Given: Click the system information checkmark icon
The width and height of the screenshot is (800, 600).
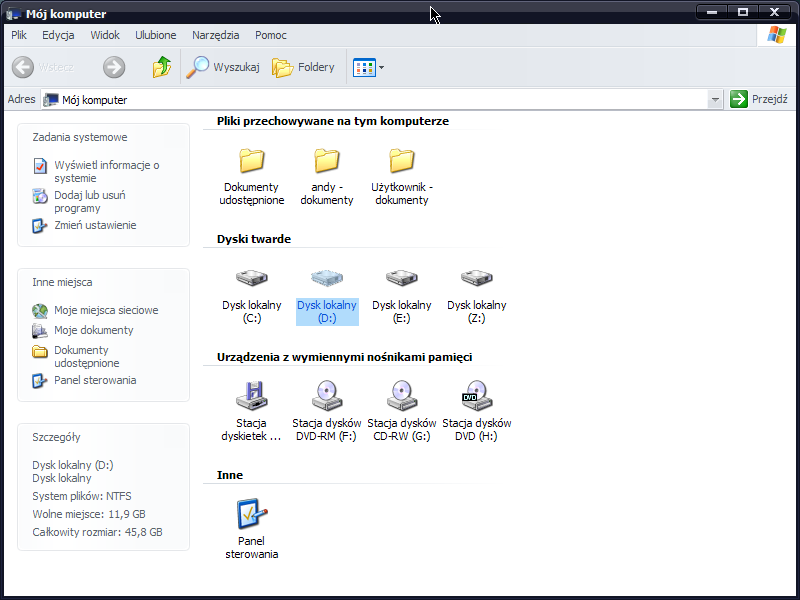Looking at the screenshot, I should pyautogui.click(x=40, y=166).
